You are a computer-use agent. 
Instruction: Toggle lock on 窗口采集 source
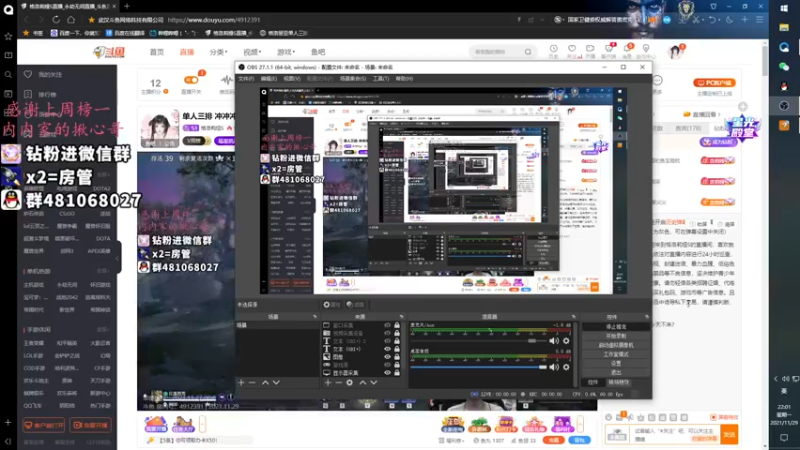coord(396,325)
